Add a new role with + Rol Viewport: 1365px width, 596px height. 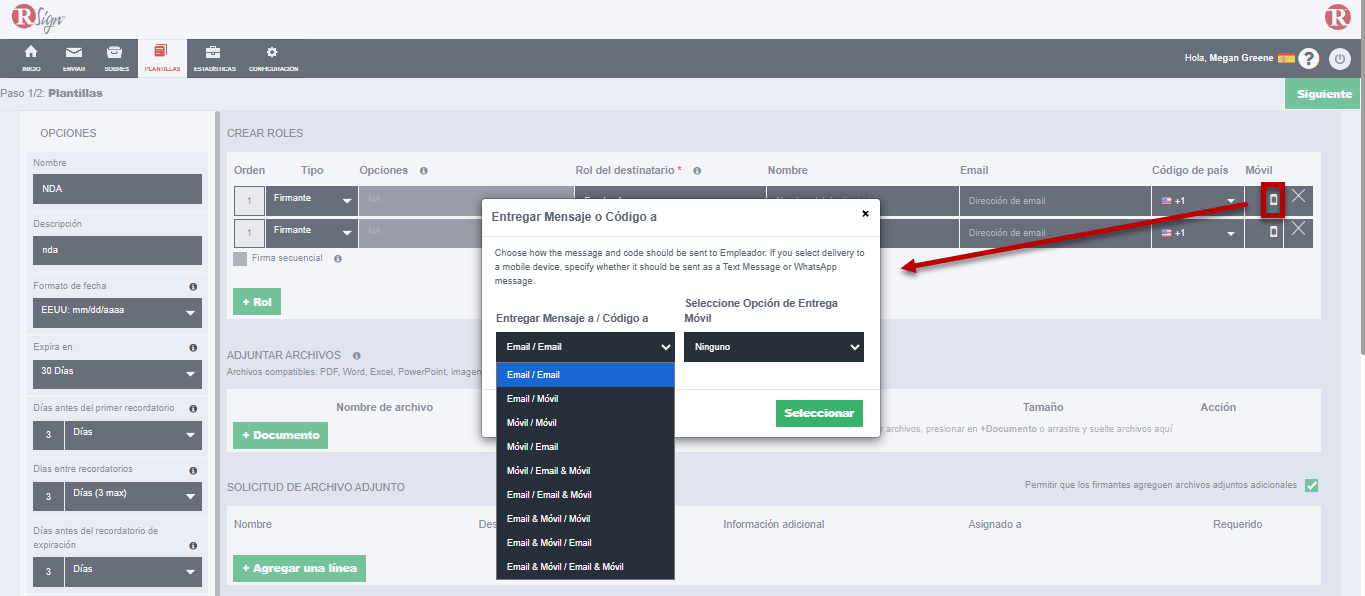(x=256, y=302)
